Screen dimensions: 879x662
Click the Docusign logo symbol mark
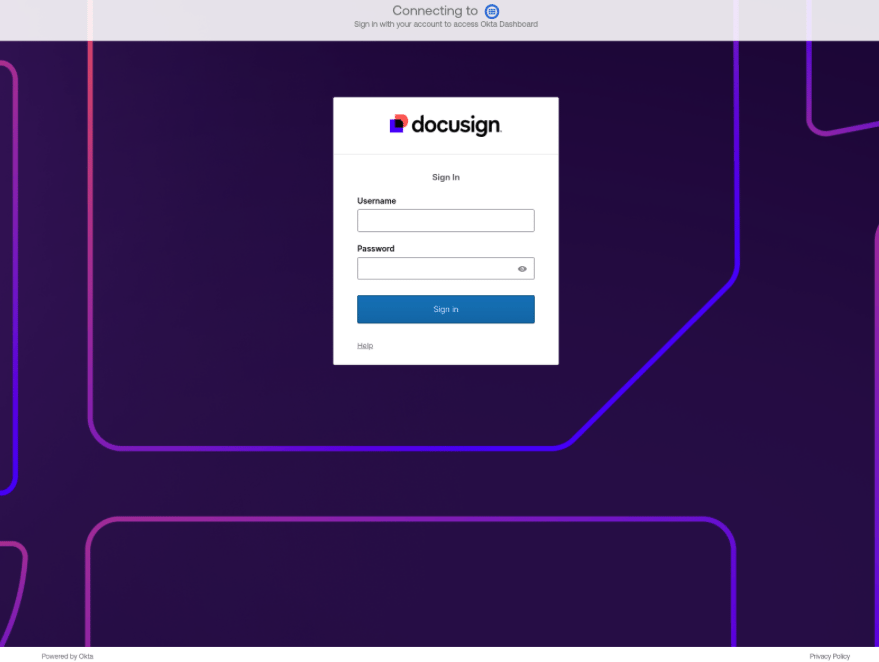pyautogui.click(x=398, y=124)
